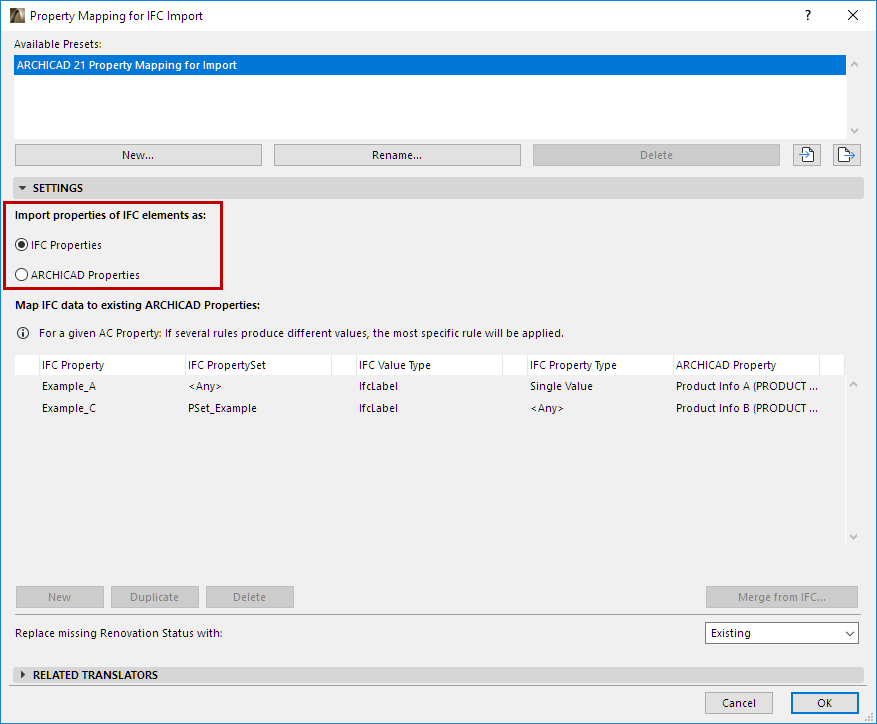Click the import preset icon button
Image resolution: width=877 pixels, height=724 pixels.
pyautogui.click(x=807, y=155)
